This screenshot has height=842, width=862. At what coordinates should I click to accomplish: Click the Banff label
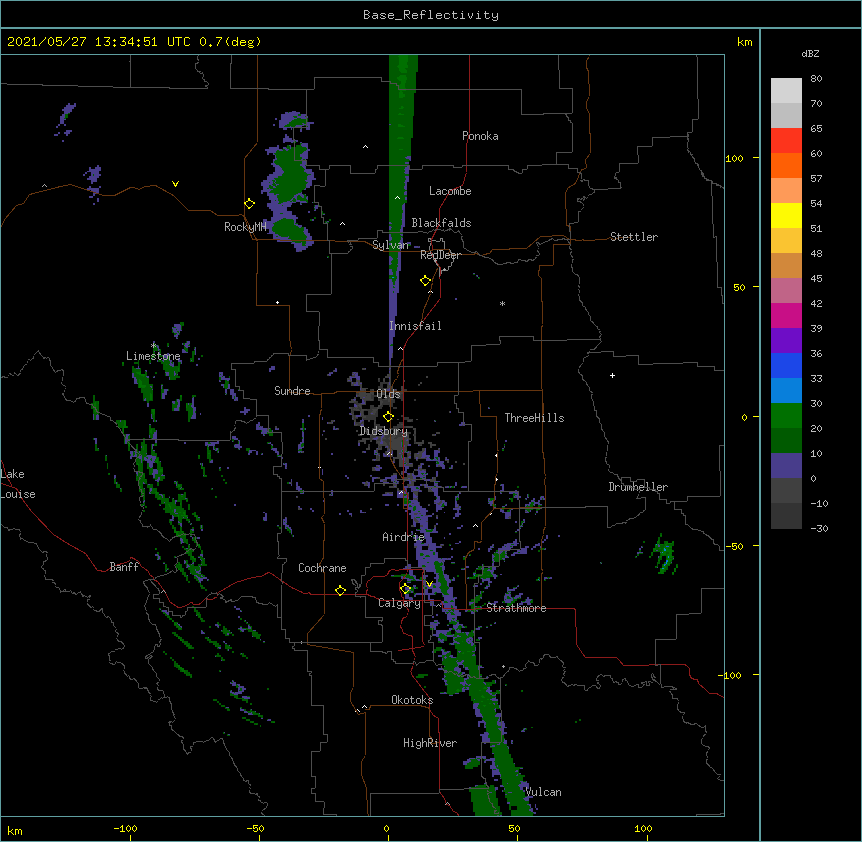tap(124, 567)
